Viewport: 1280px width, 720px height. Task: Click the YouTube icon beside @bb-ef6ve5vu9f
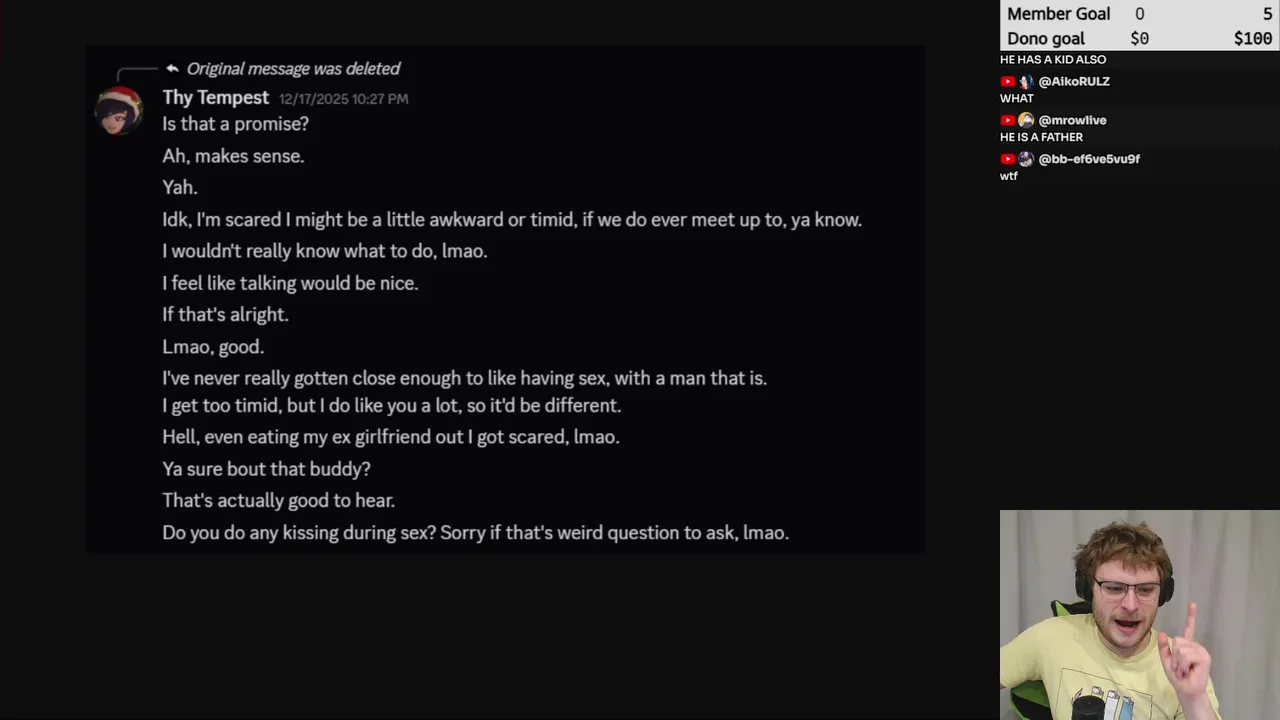(1008, 159)
